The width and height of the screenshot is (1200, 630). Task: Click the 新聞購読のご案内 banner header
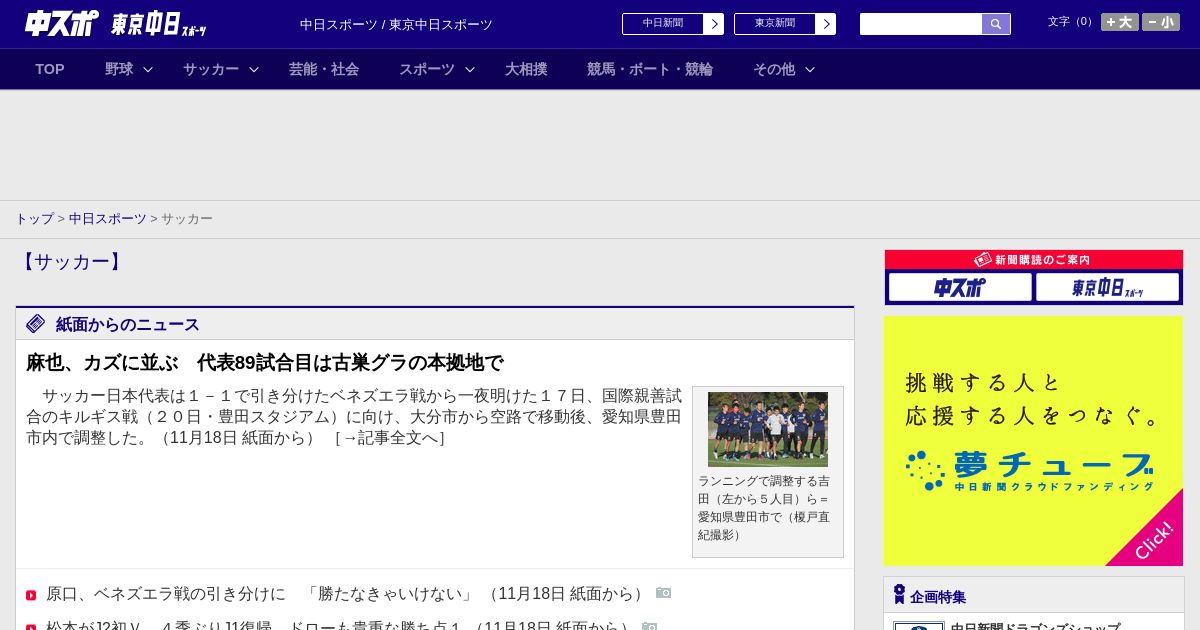pyautogui.click(x=1034, y=260)
